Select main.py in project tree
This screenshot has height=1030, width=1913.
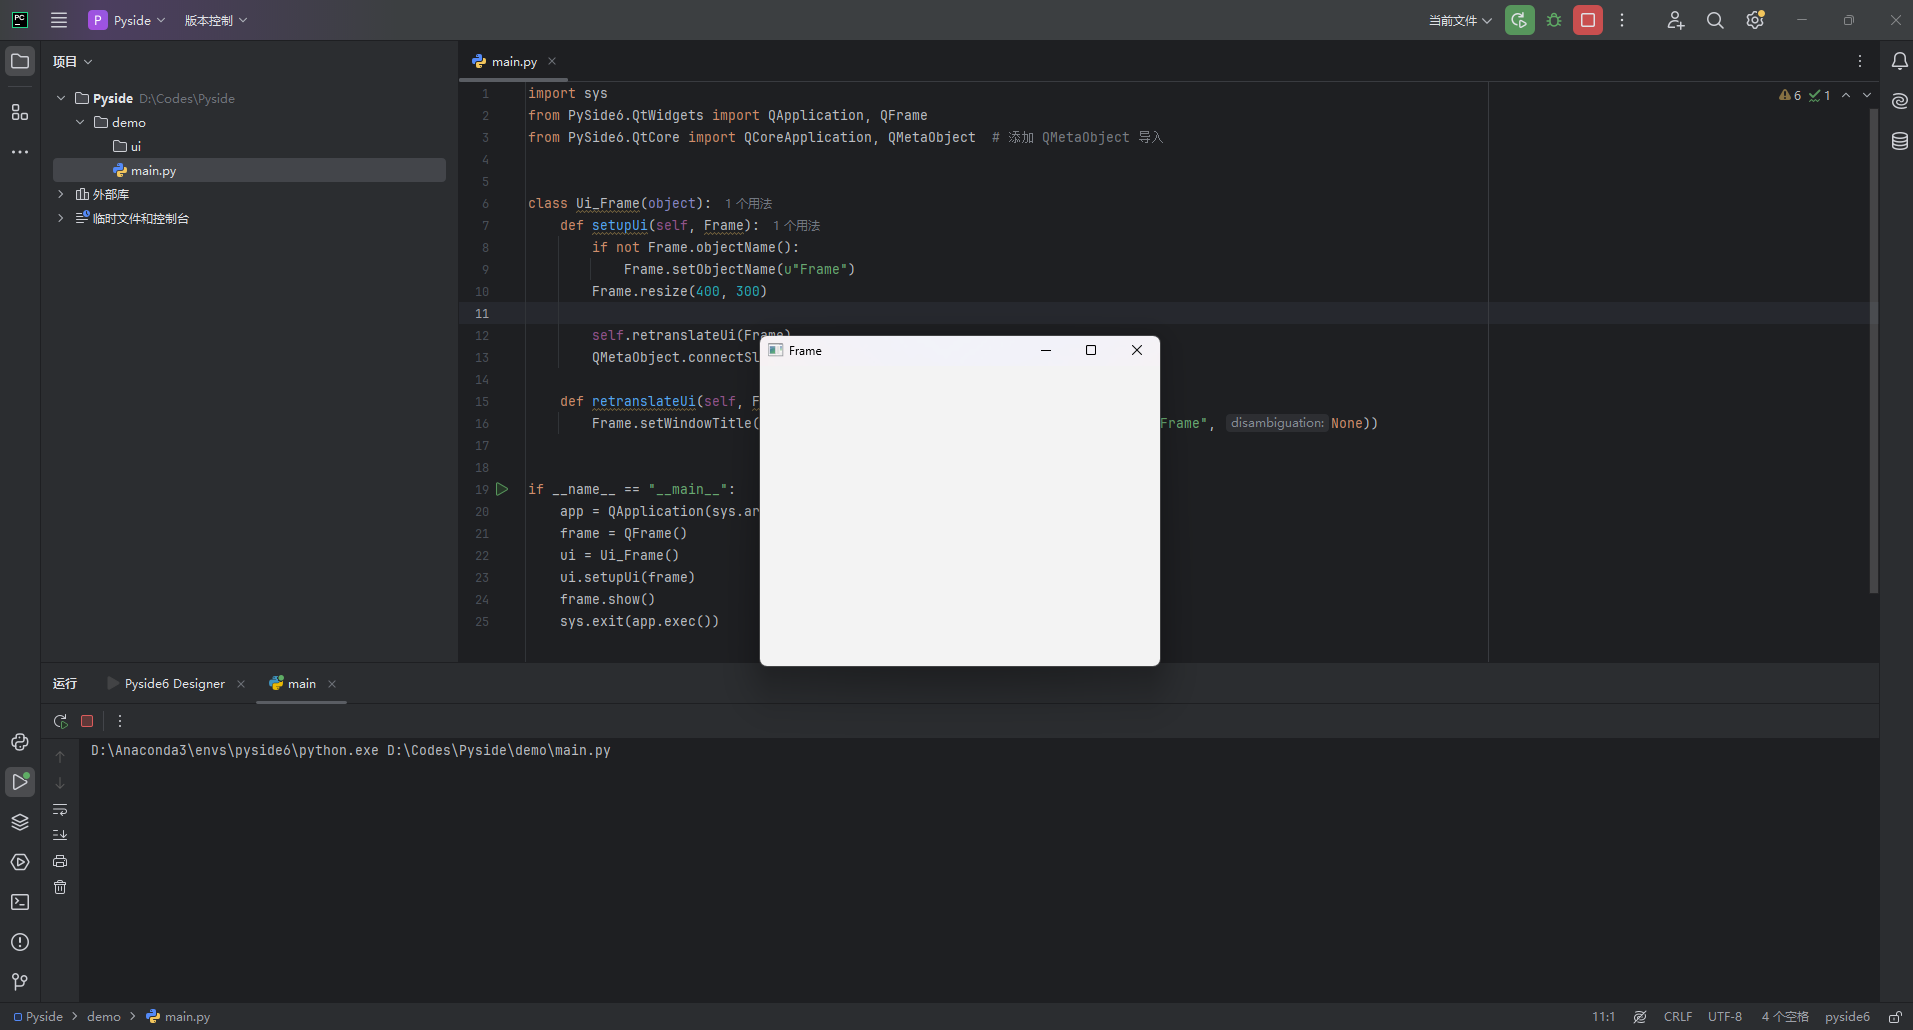coord(249,170)
